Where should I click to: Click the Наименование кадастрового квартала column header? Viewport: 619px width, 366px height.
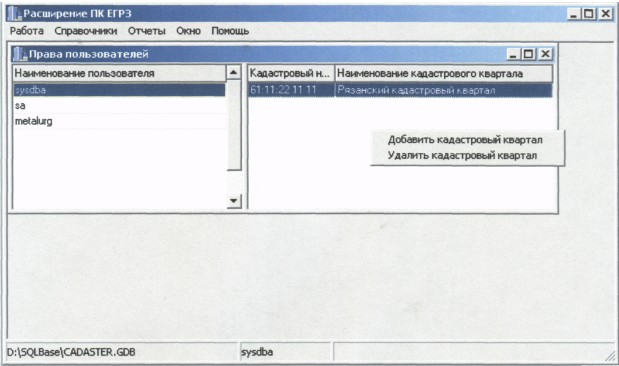444,73
